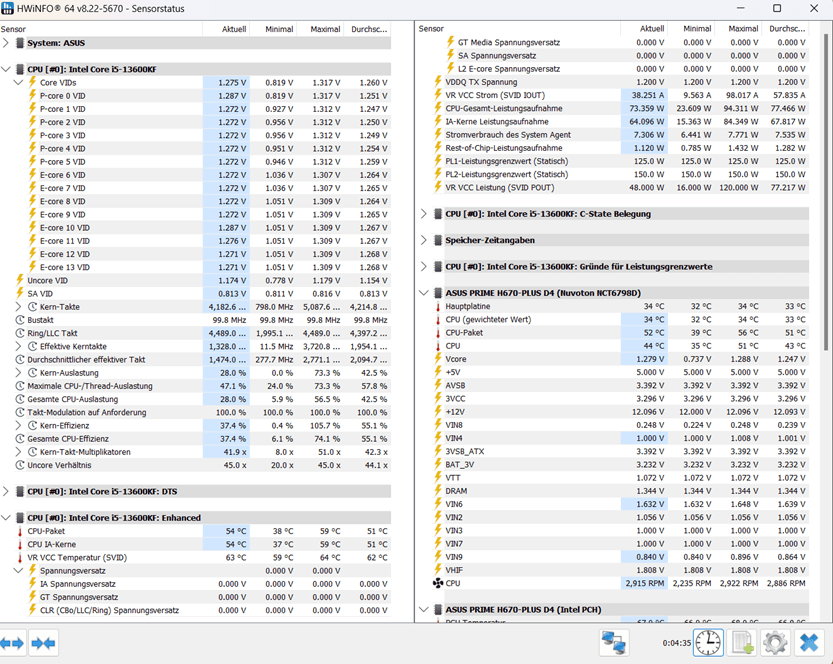The width and height of the screenshot is (833, 664).
Task: Select Takt-Modulation auf Anforderung row
Action: click(196, 412)
